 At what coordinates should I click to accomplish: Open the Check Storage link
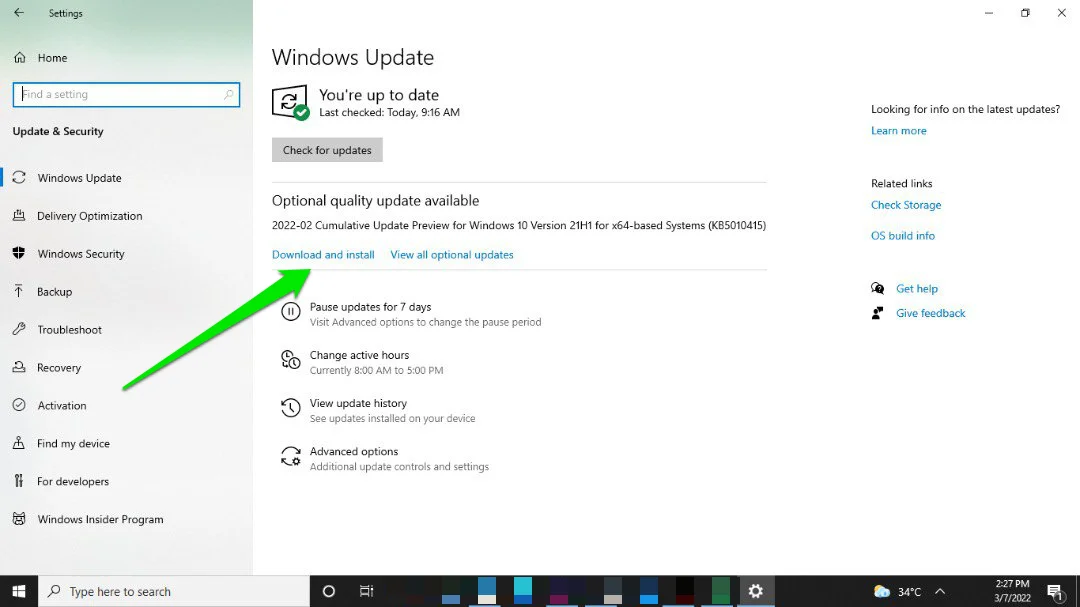906,205
